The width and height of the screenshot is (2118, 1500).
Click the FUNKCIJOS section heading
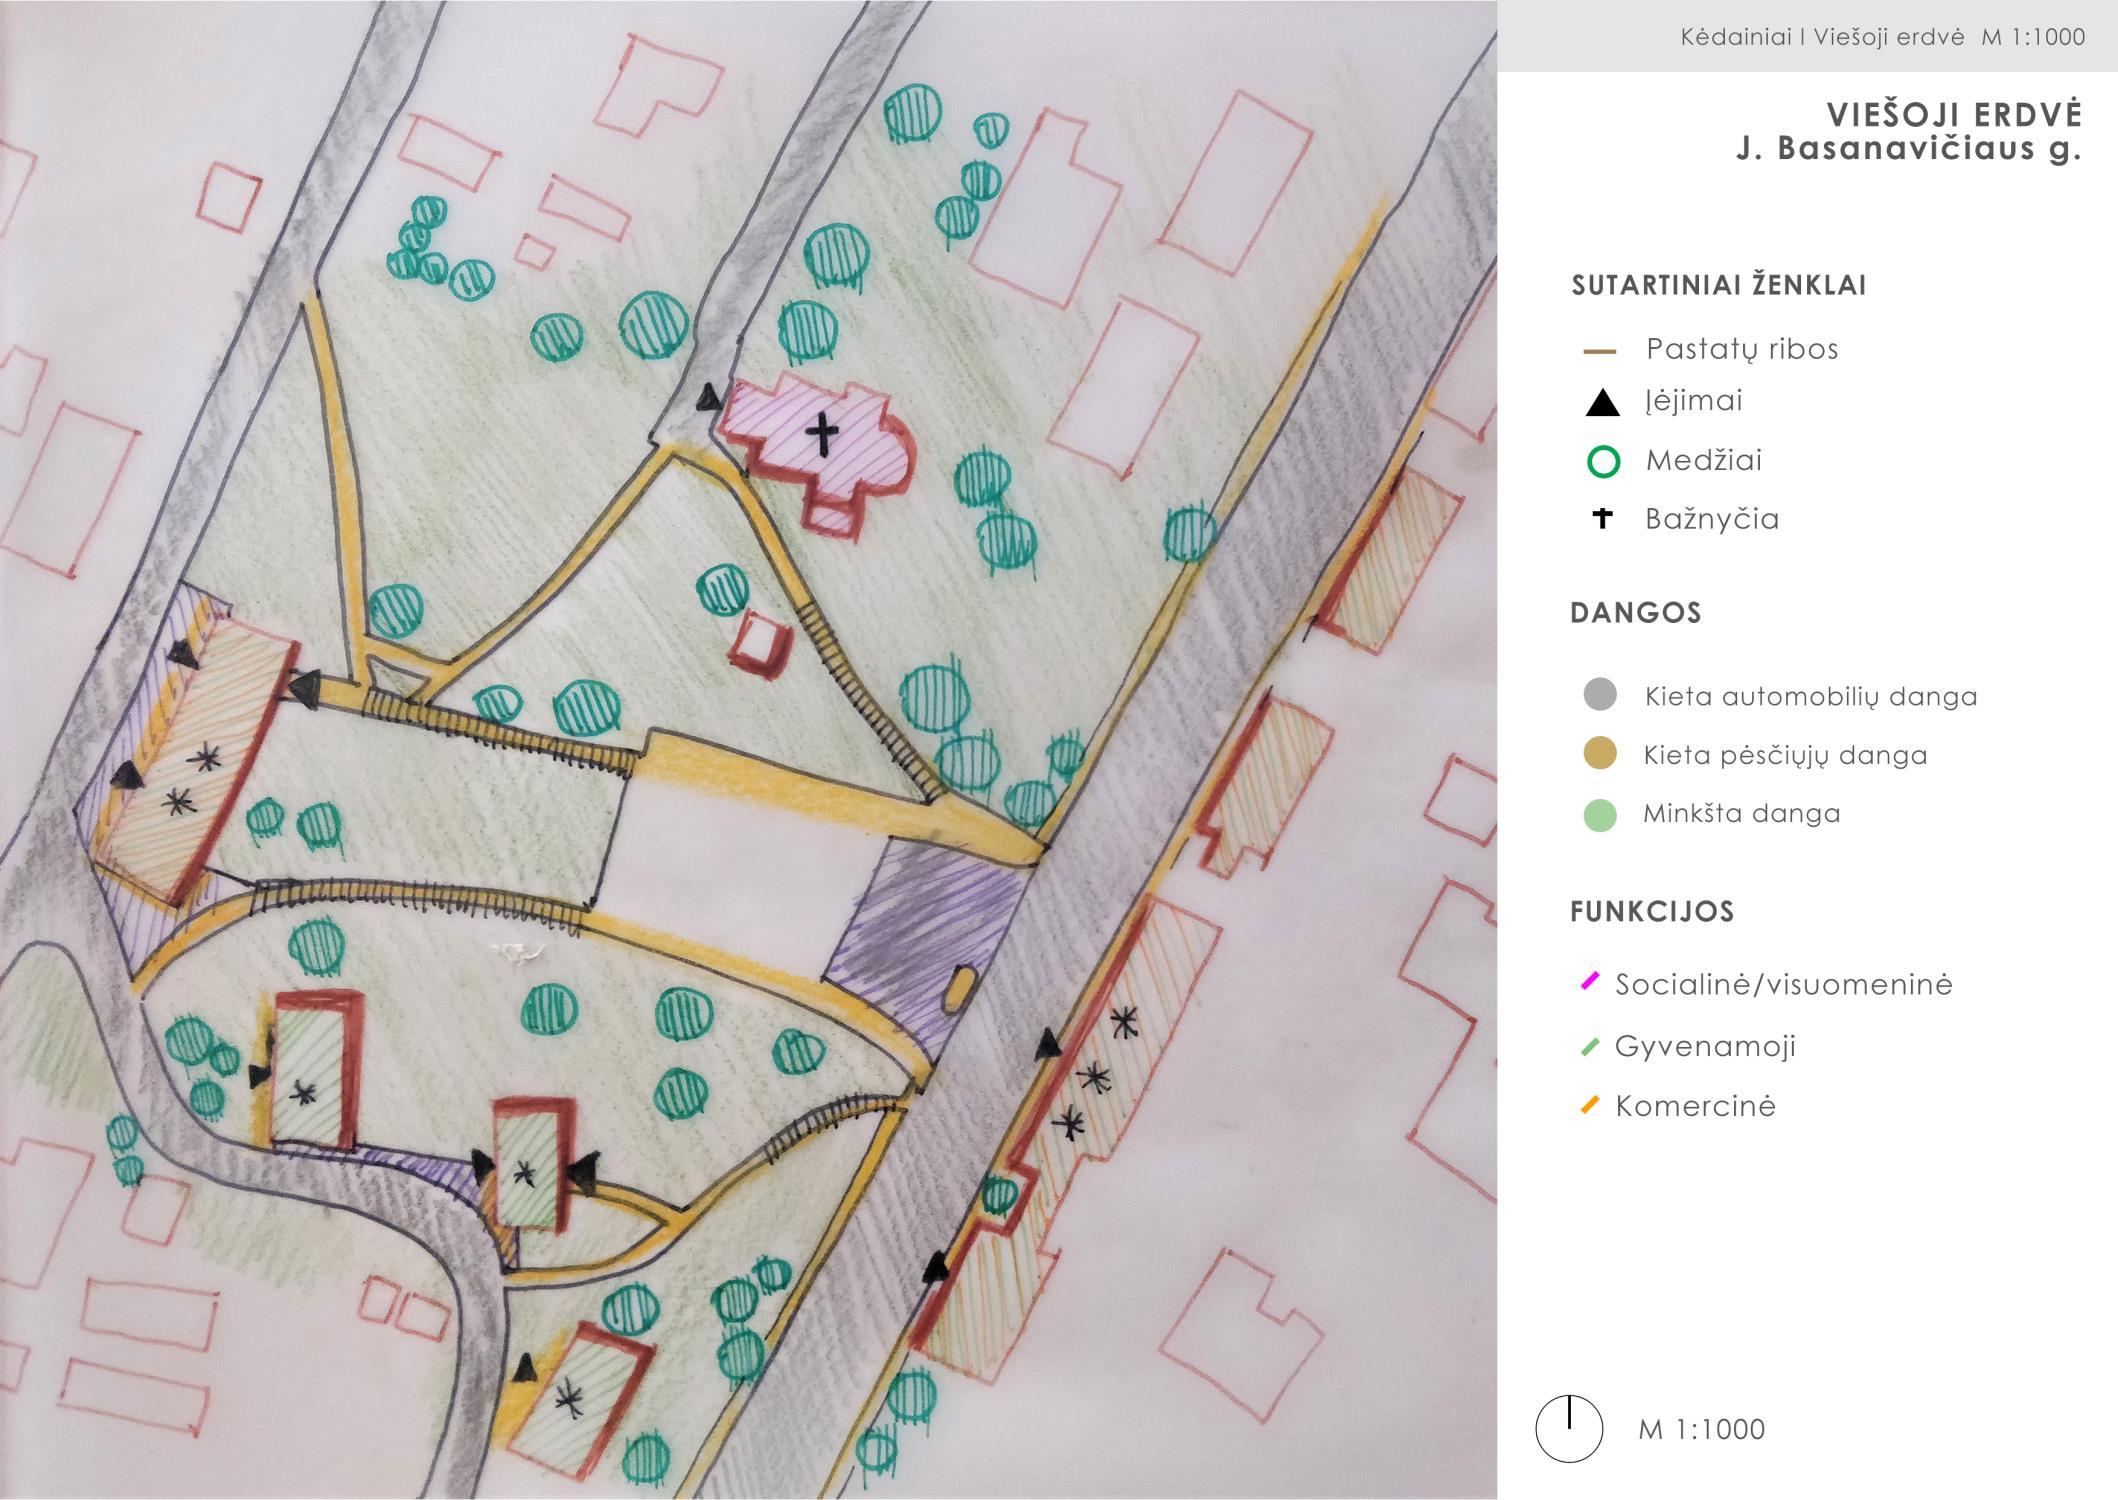coord(1651,912)
